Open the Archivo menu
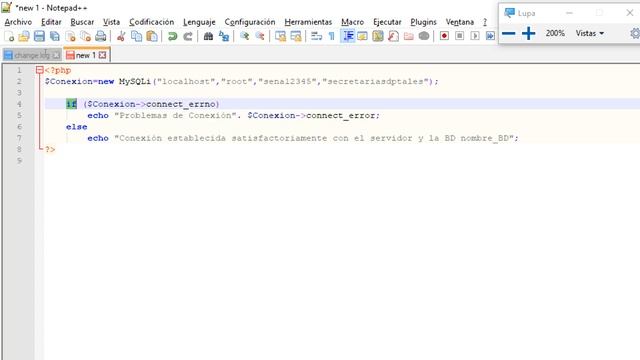Image resolution: width=640 pixels, height=360 pixels. coord(18,22)
